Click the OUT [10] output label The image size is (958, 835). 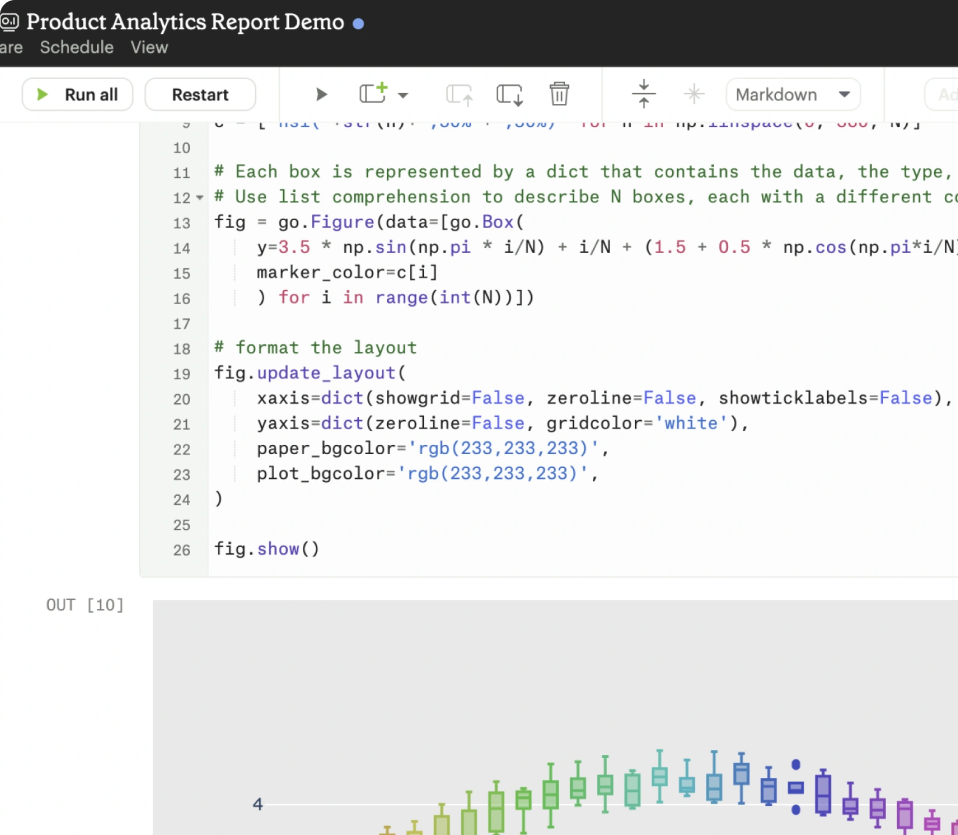[x=85, y=605]
